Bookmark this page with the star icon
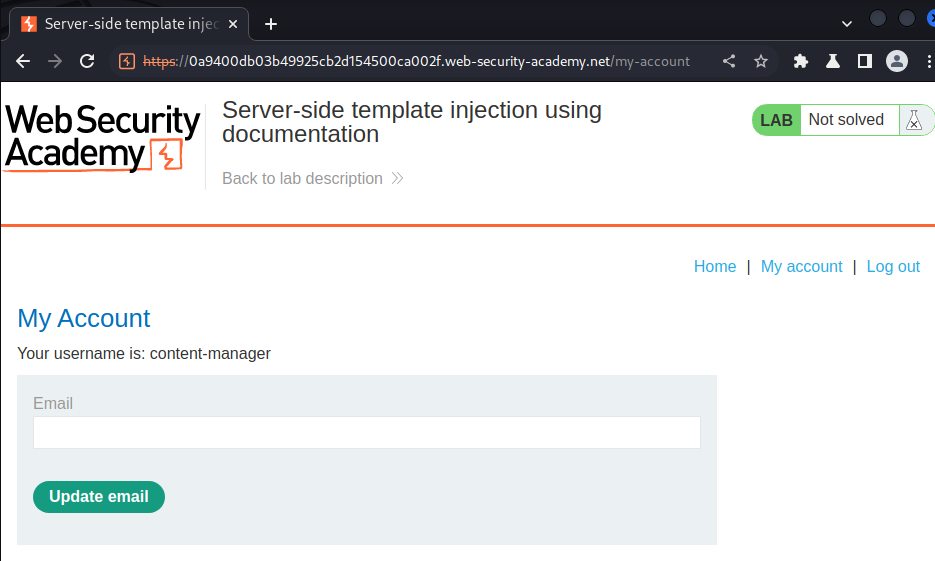This screenshot has width=935, height=561. click(x=761, y=61)
